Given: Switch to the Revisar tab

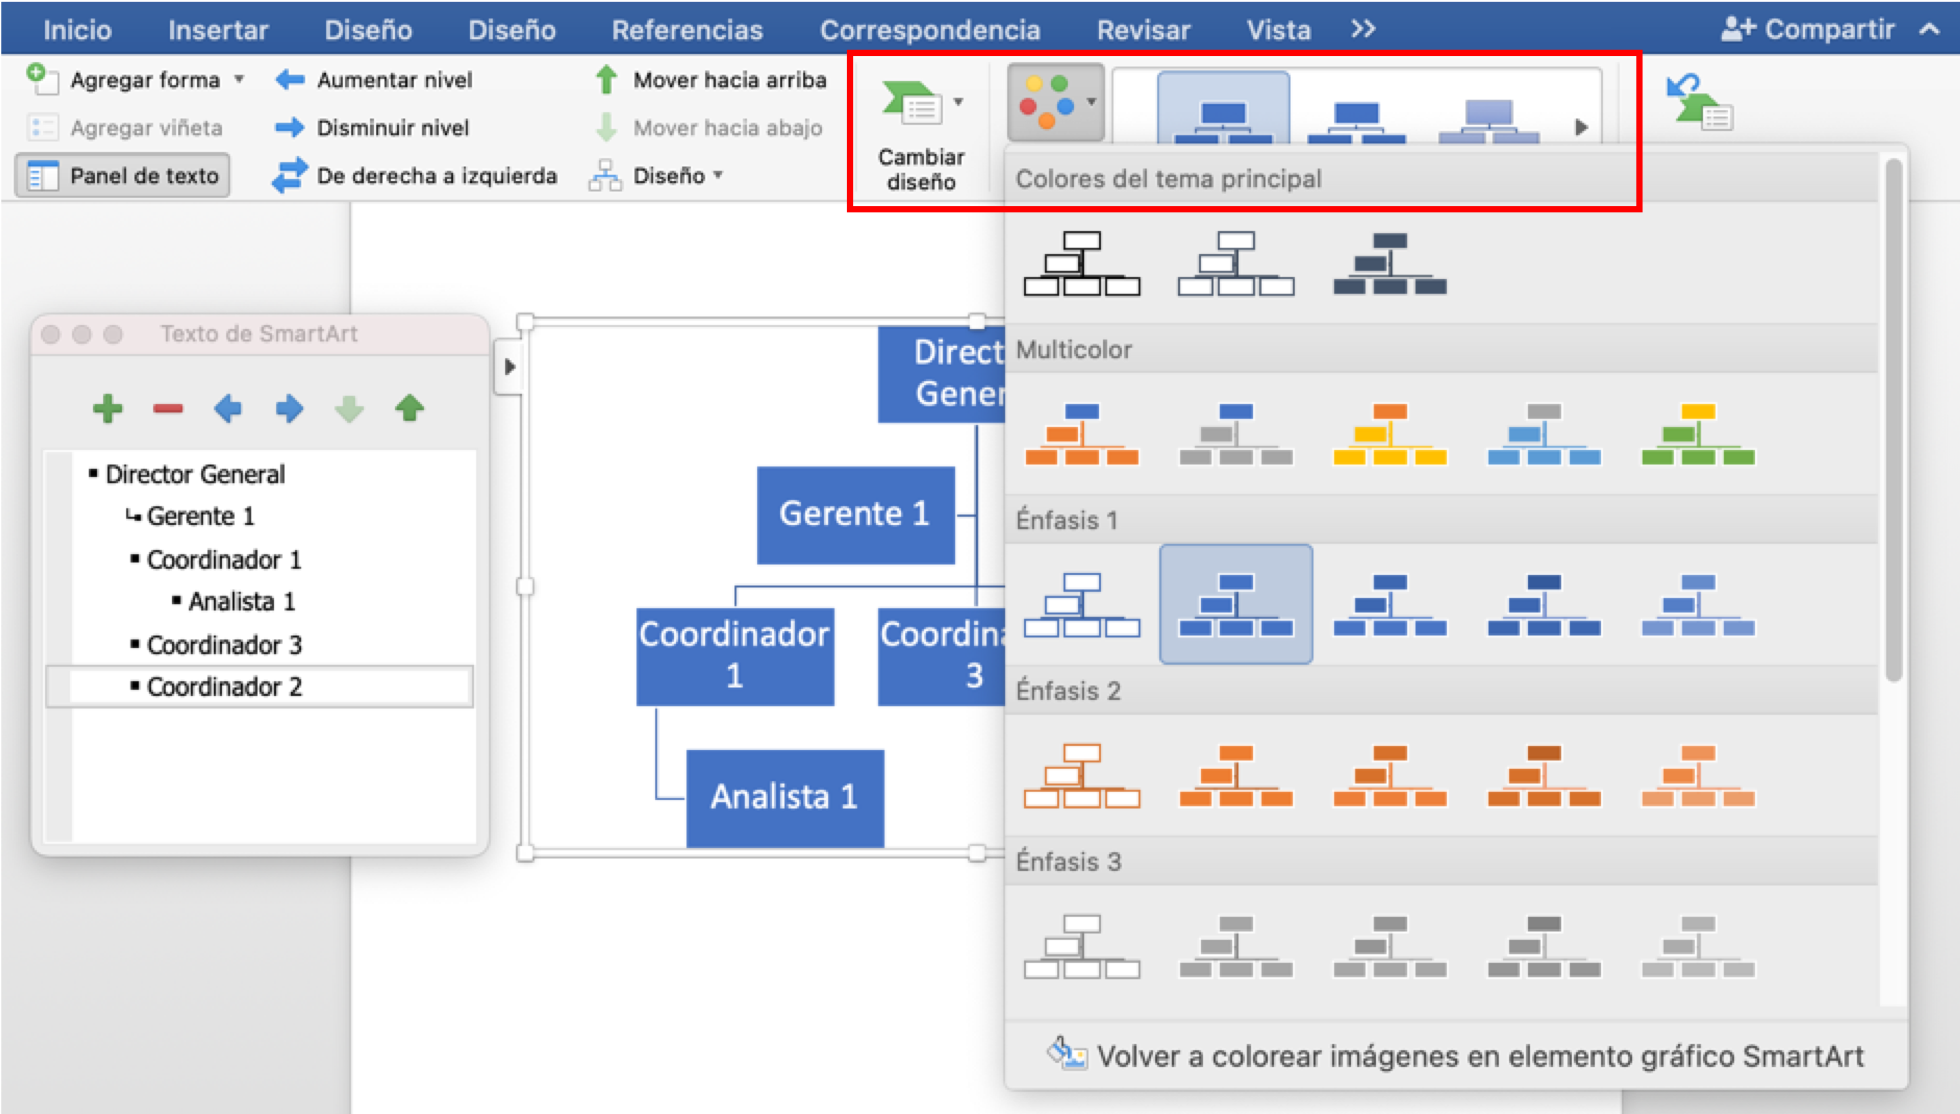Looking at the screenshot, I should click(x=1143, y=30).
